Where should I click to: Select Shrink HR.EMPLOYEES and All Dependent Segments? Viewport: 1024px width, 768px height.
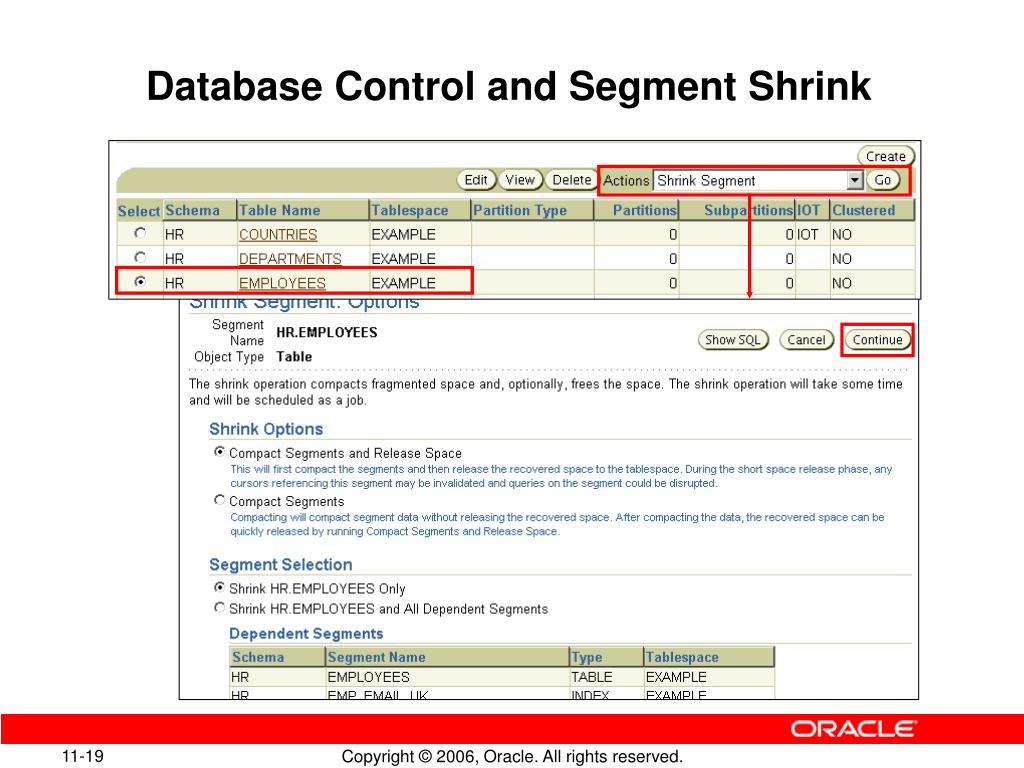pos(219,607)
